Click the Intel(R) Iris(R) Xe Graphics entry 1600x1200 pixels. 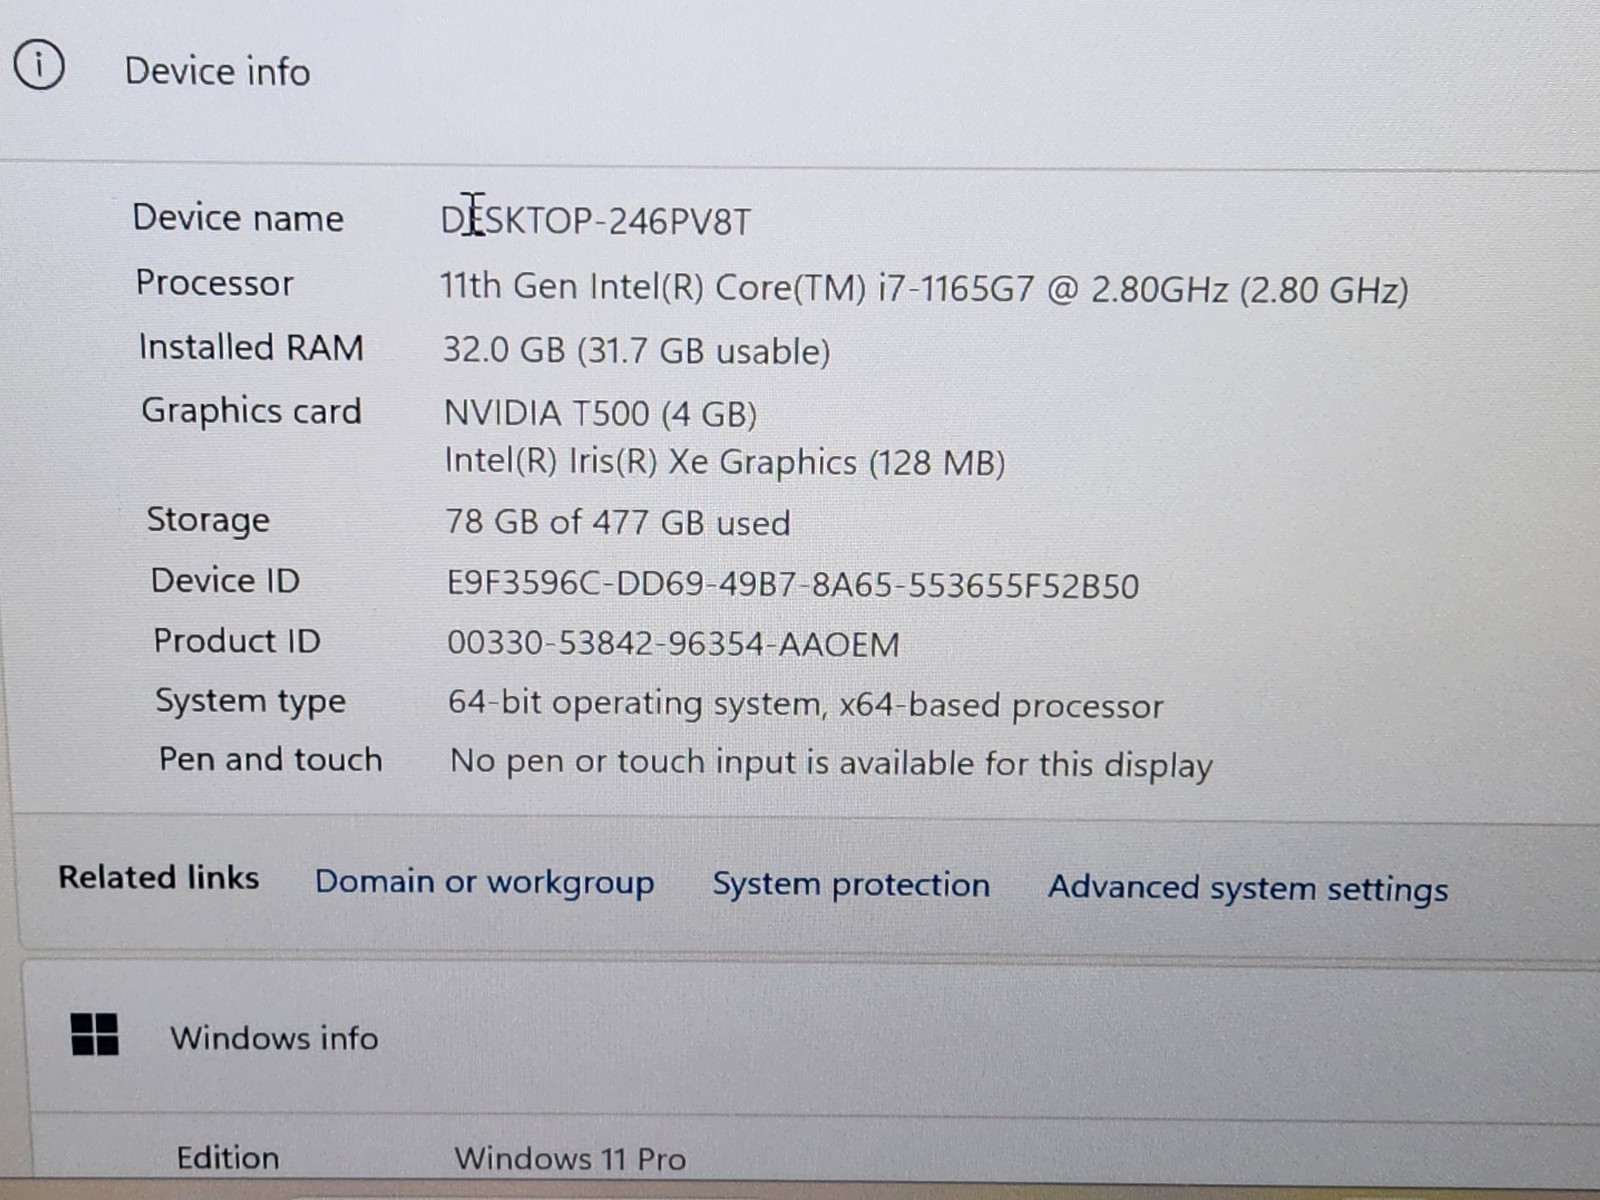point(725,462)
